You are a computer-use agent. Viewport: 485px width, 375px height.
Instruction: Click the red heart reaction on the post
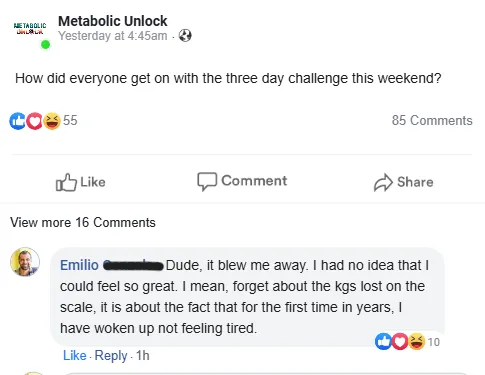pyautogui.click(x=34, y=121)
